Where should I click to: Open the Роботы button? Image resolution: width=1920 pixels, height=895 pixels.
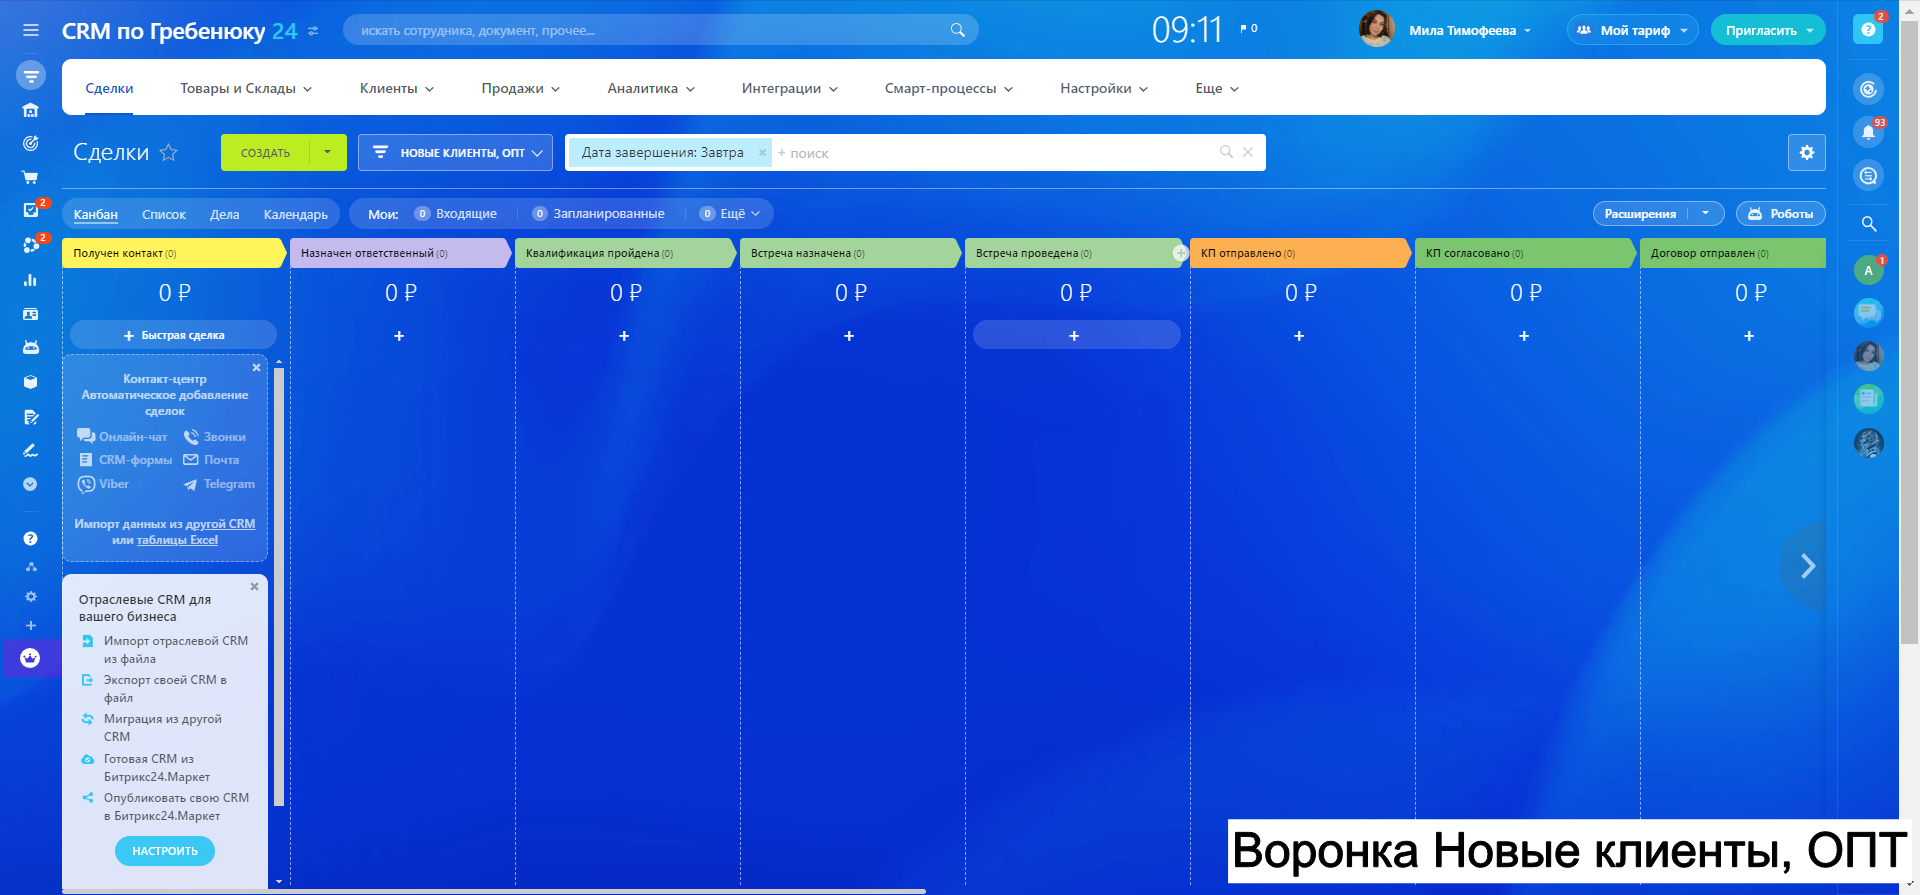click(x=1781, y=213)
